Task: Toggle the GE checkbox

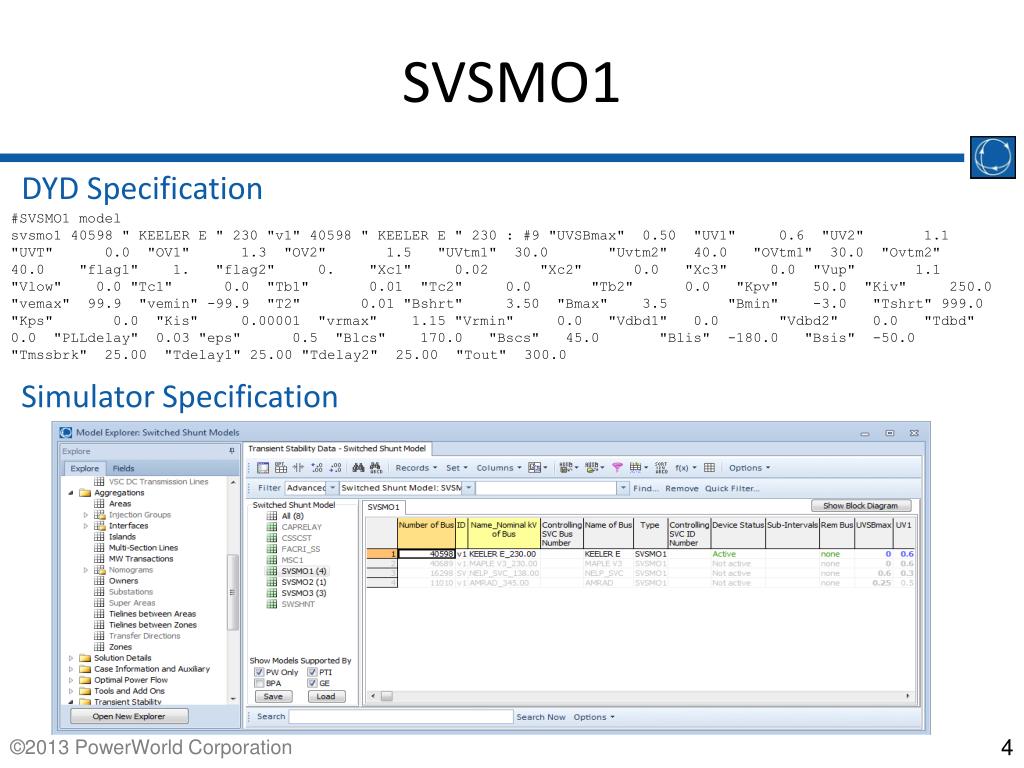Action: (x=312, y=683)
